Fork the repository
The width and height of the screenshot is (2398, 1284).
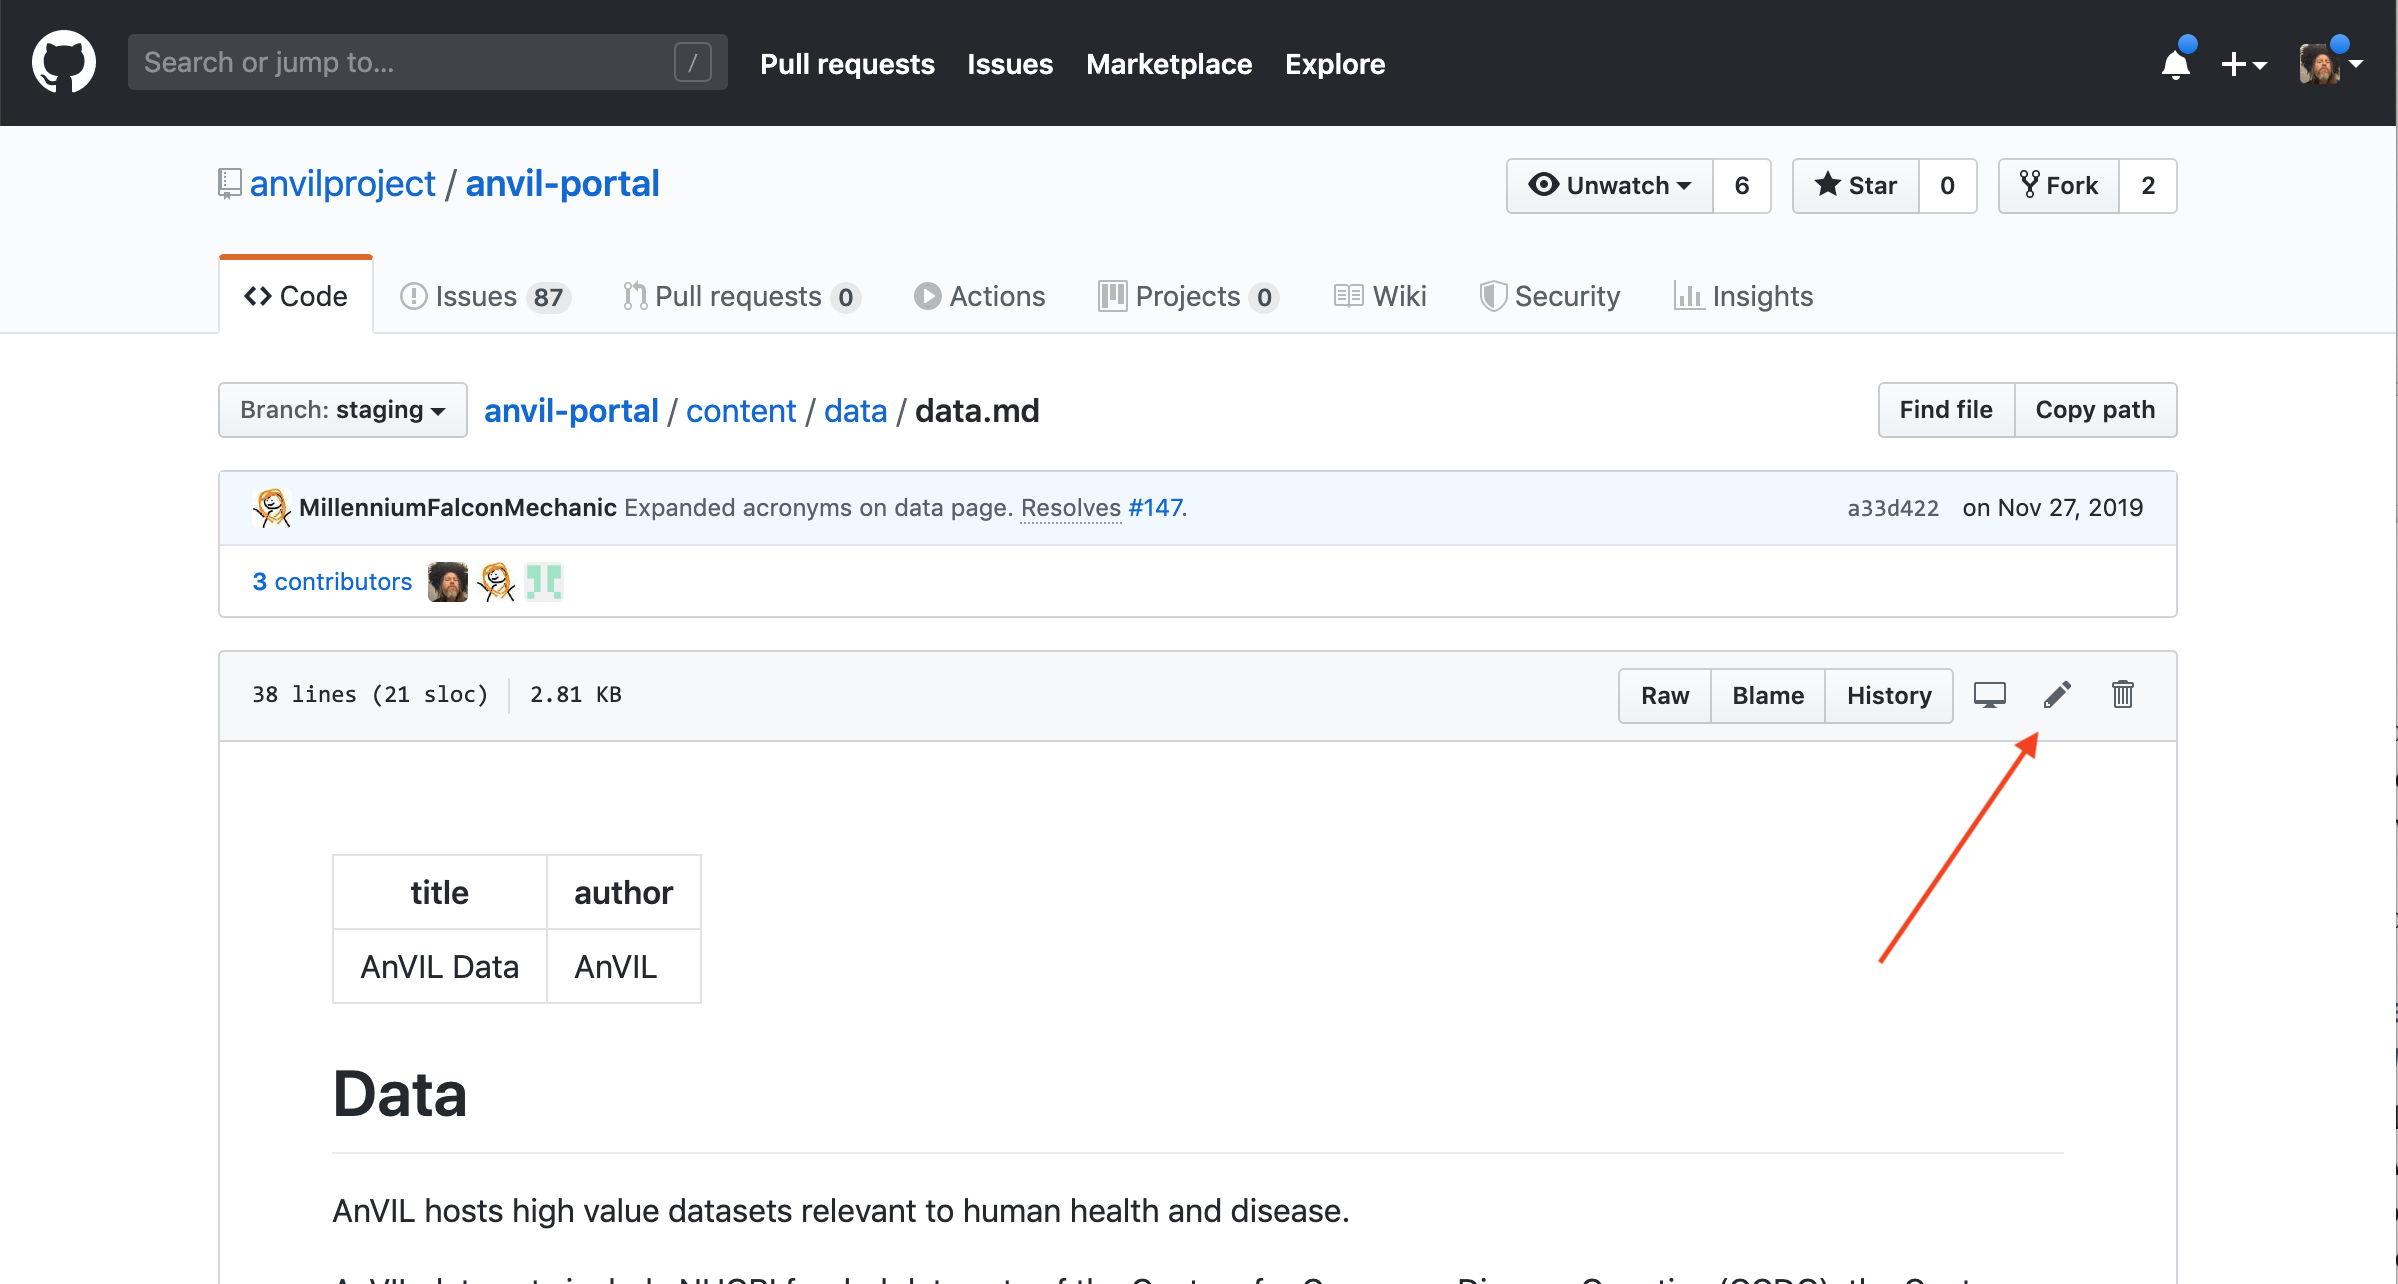coord(2059,185)
